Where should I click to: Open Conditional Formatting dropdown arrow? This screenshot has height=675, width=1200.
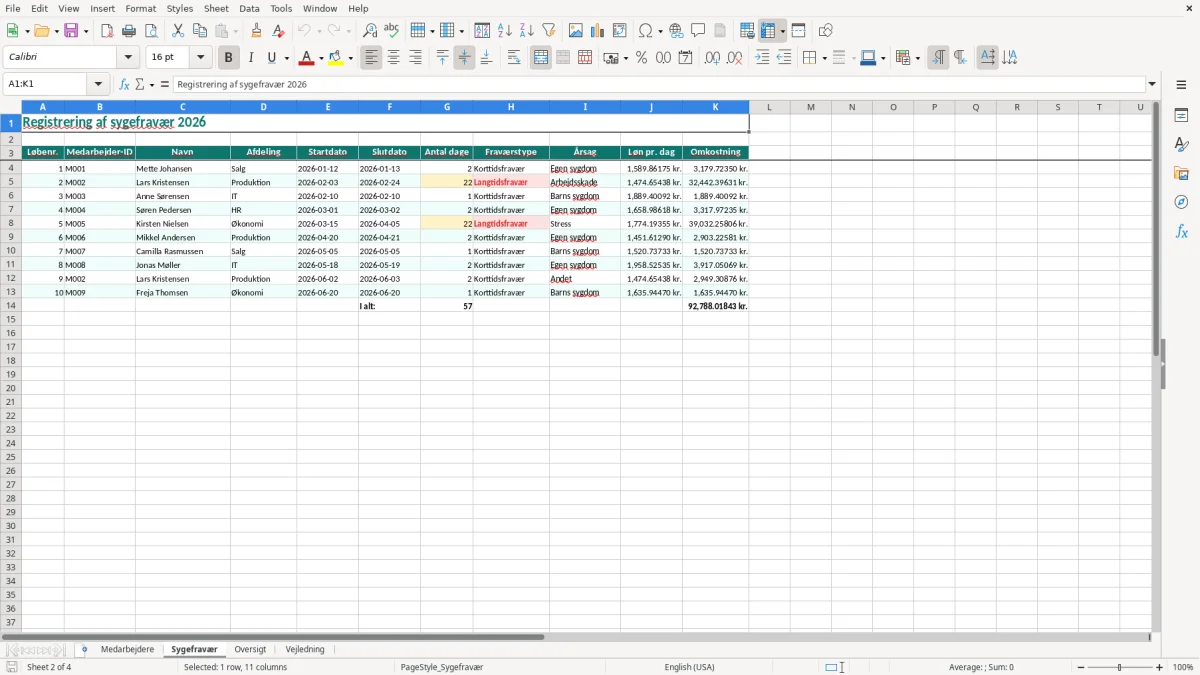click(917, 58)
